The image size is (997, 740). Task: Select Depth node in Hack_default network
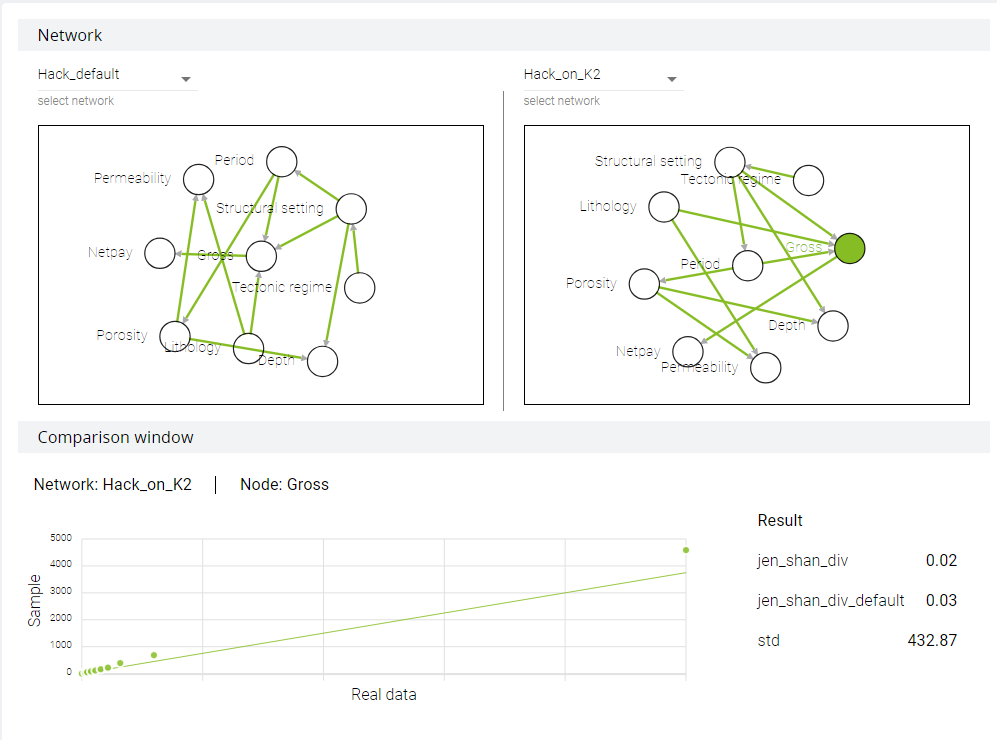322,361
